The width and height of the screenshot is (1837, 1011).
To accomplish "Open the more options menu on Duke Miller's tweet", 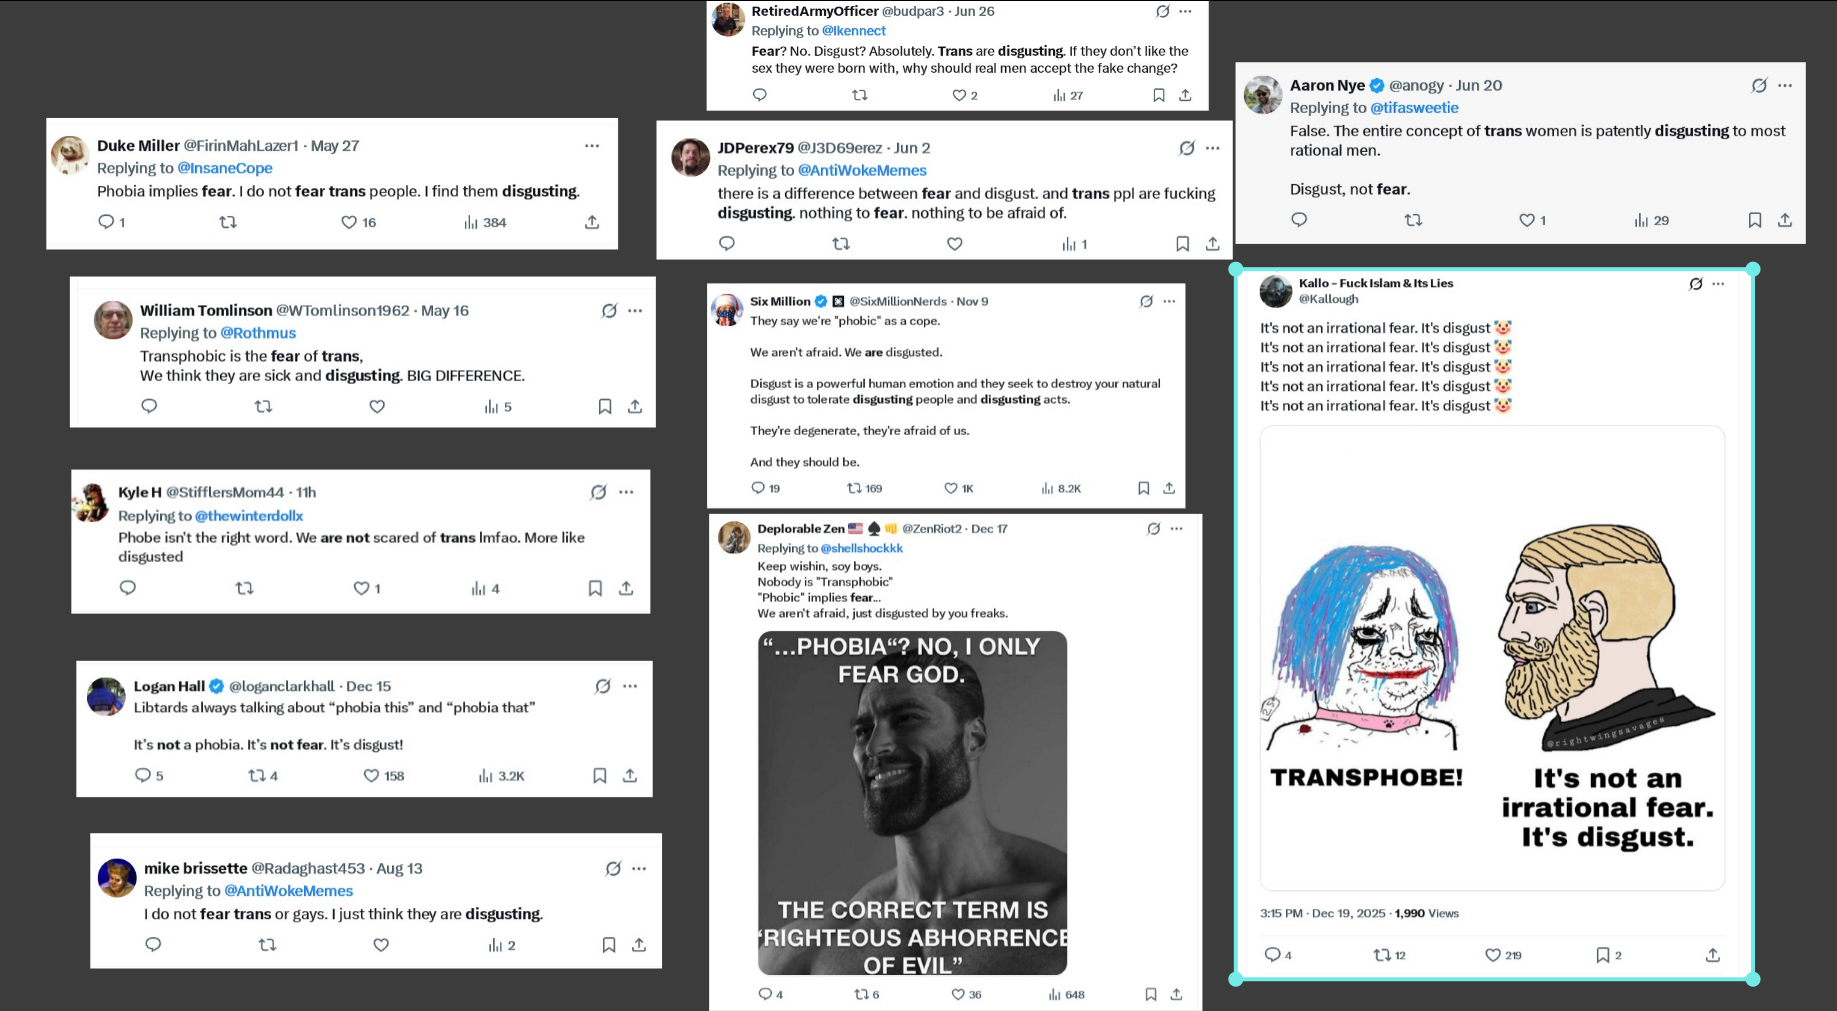I will click(592, 146).
